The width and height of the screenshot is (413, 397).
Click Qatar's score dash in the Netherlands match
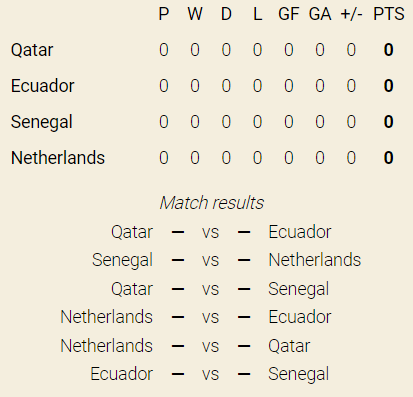pos(244,346)
